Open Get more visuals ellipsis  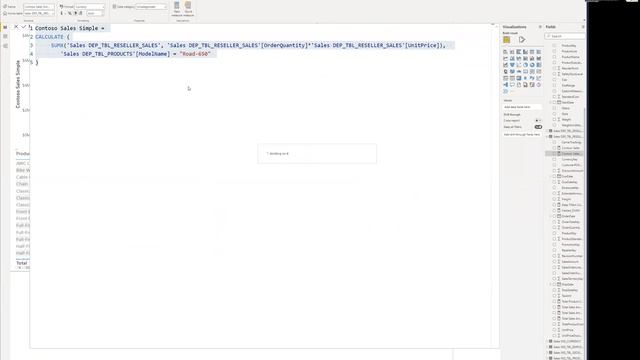click(512, 91)
